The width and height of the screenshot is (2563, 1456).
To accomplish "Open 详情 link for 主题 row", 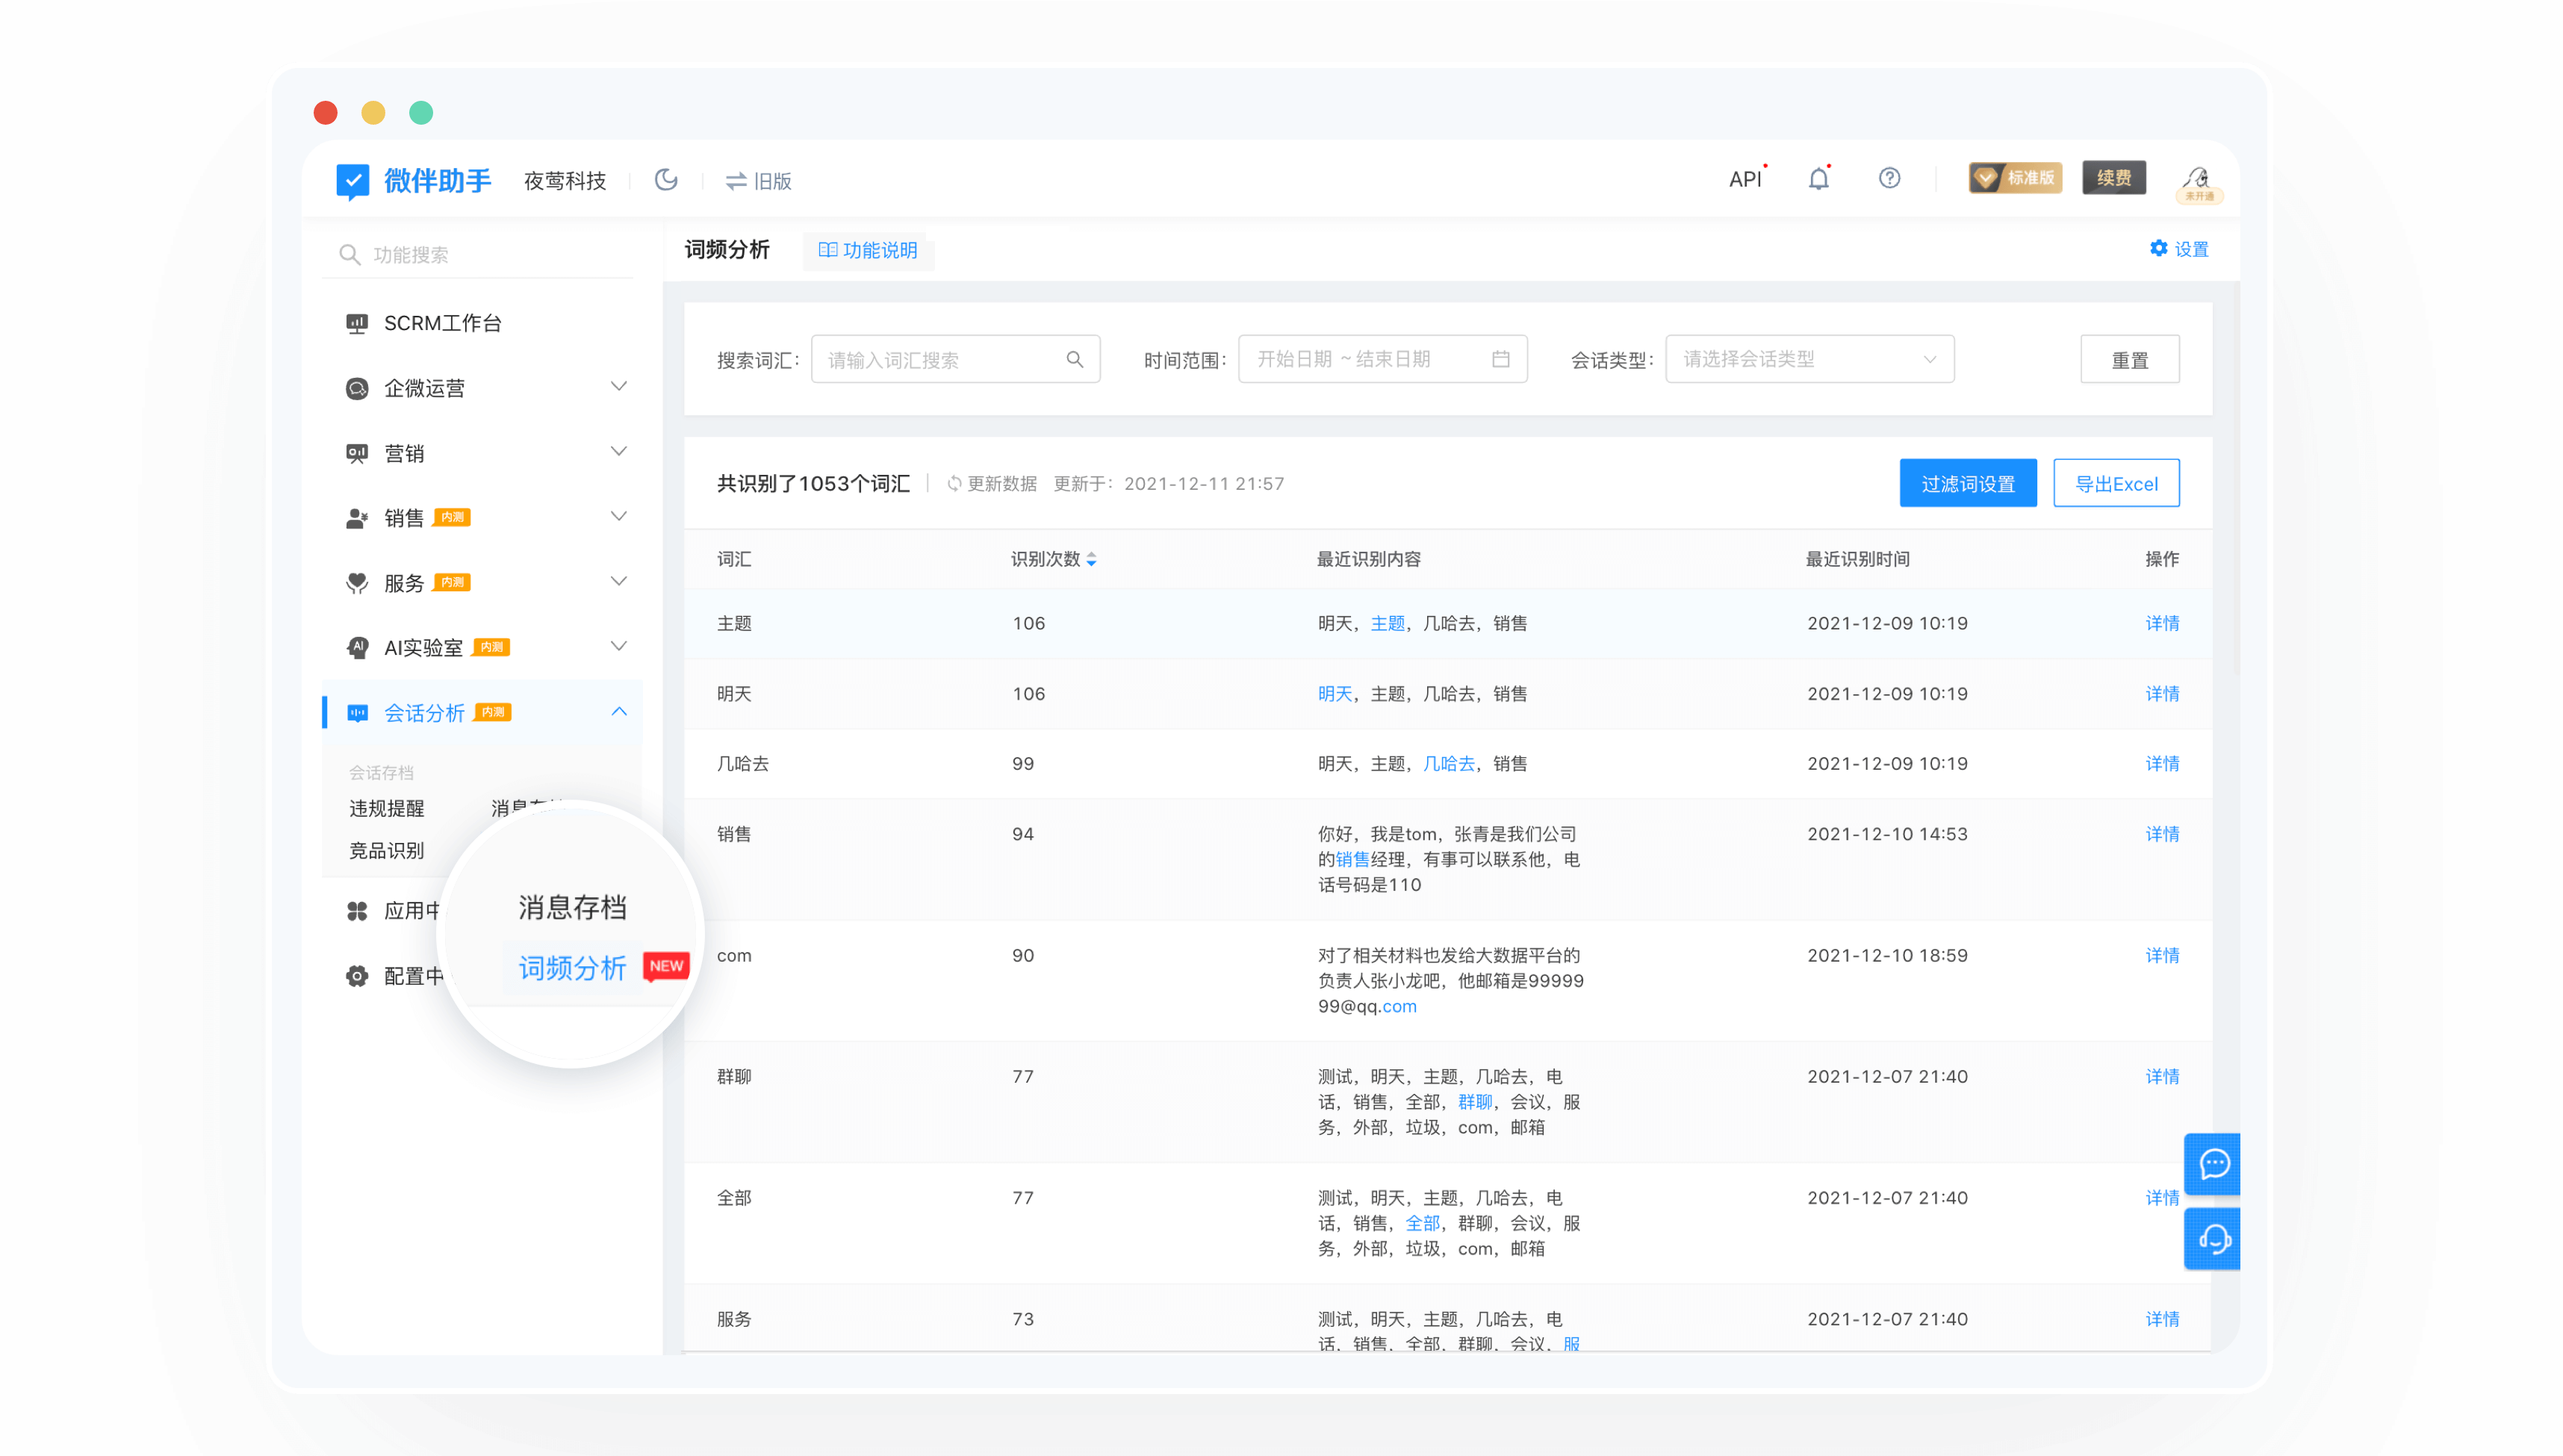I will (2161, 623).
